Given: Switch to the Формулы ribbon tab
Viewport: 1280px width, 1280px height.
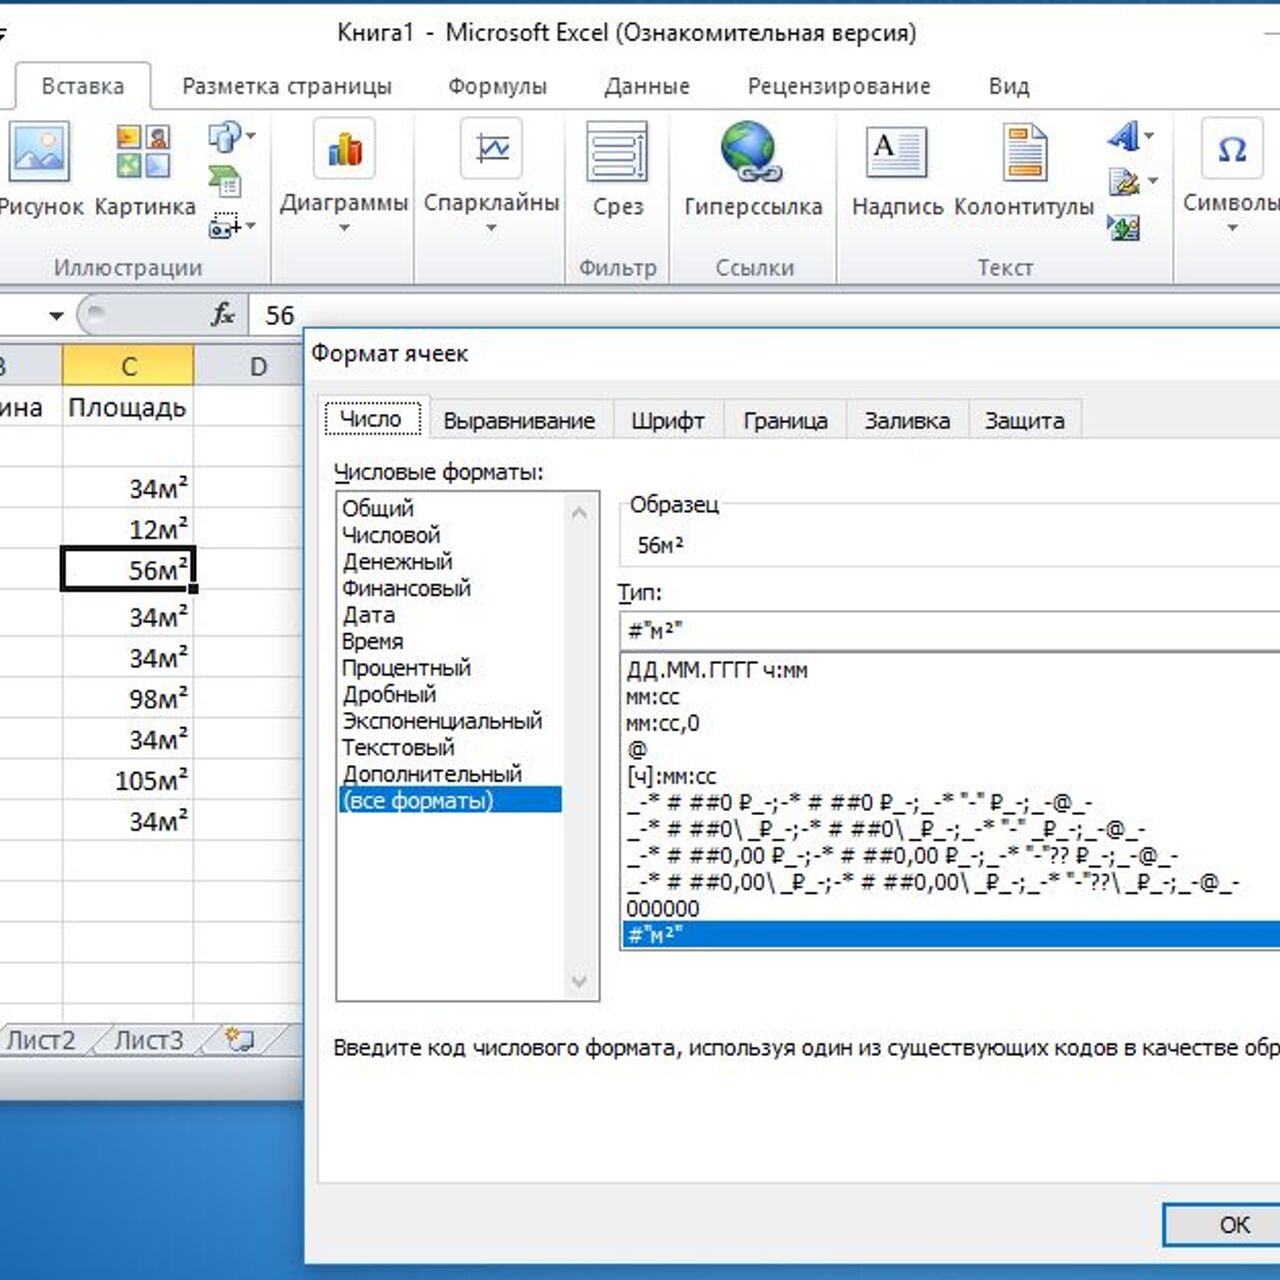Looking at the screenshot, I should point(497,86).
